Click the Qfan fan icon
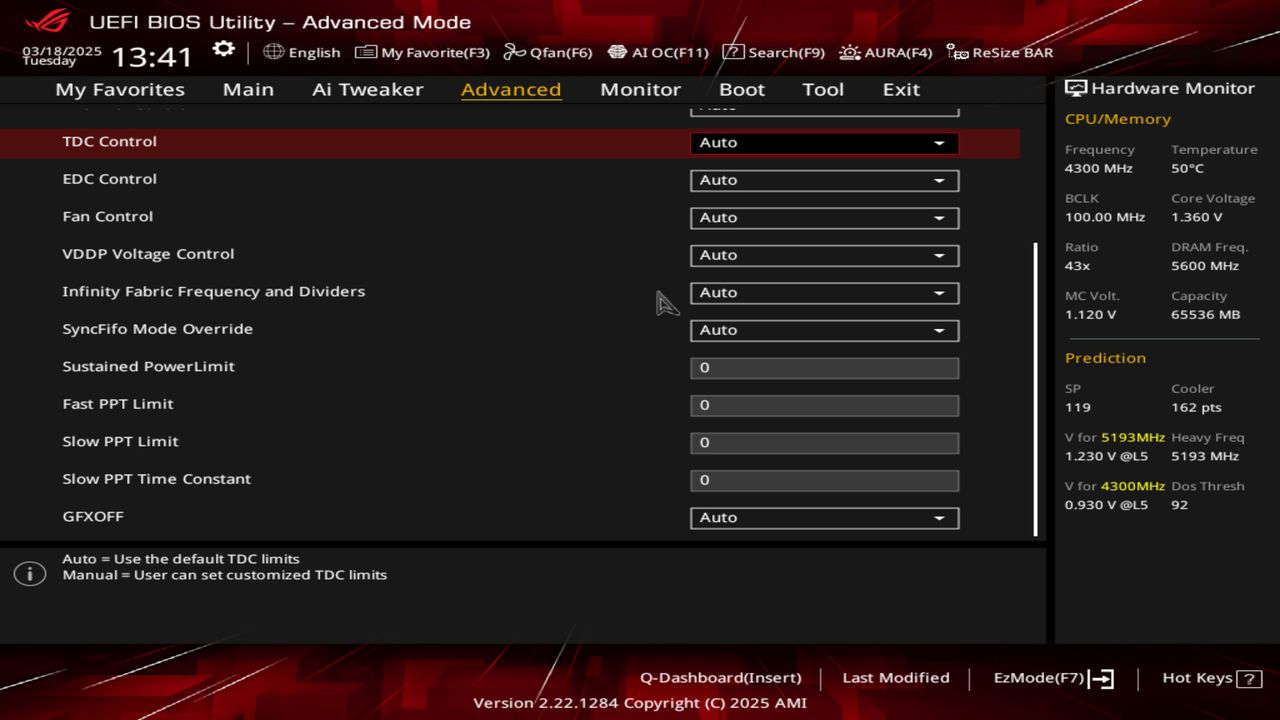The image size is (1280, 720). click(x=514, y=52)
